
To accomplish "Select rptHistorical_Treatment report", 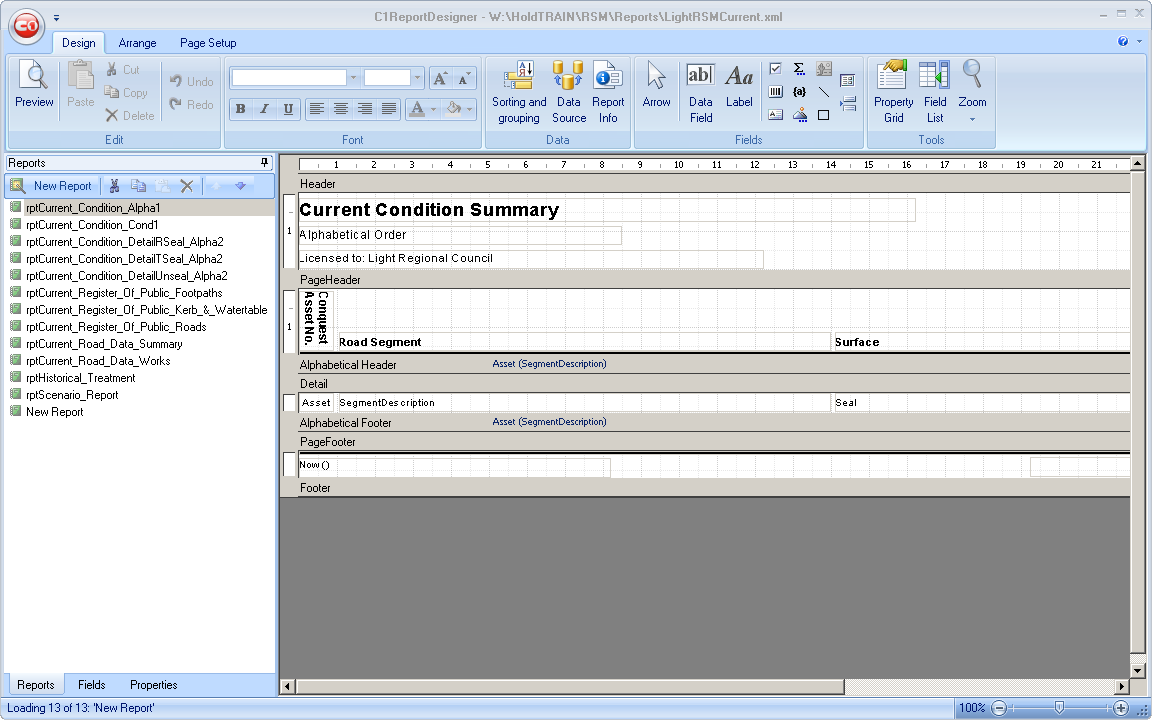I will pyautogui.click(x=80, y=378).
